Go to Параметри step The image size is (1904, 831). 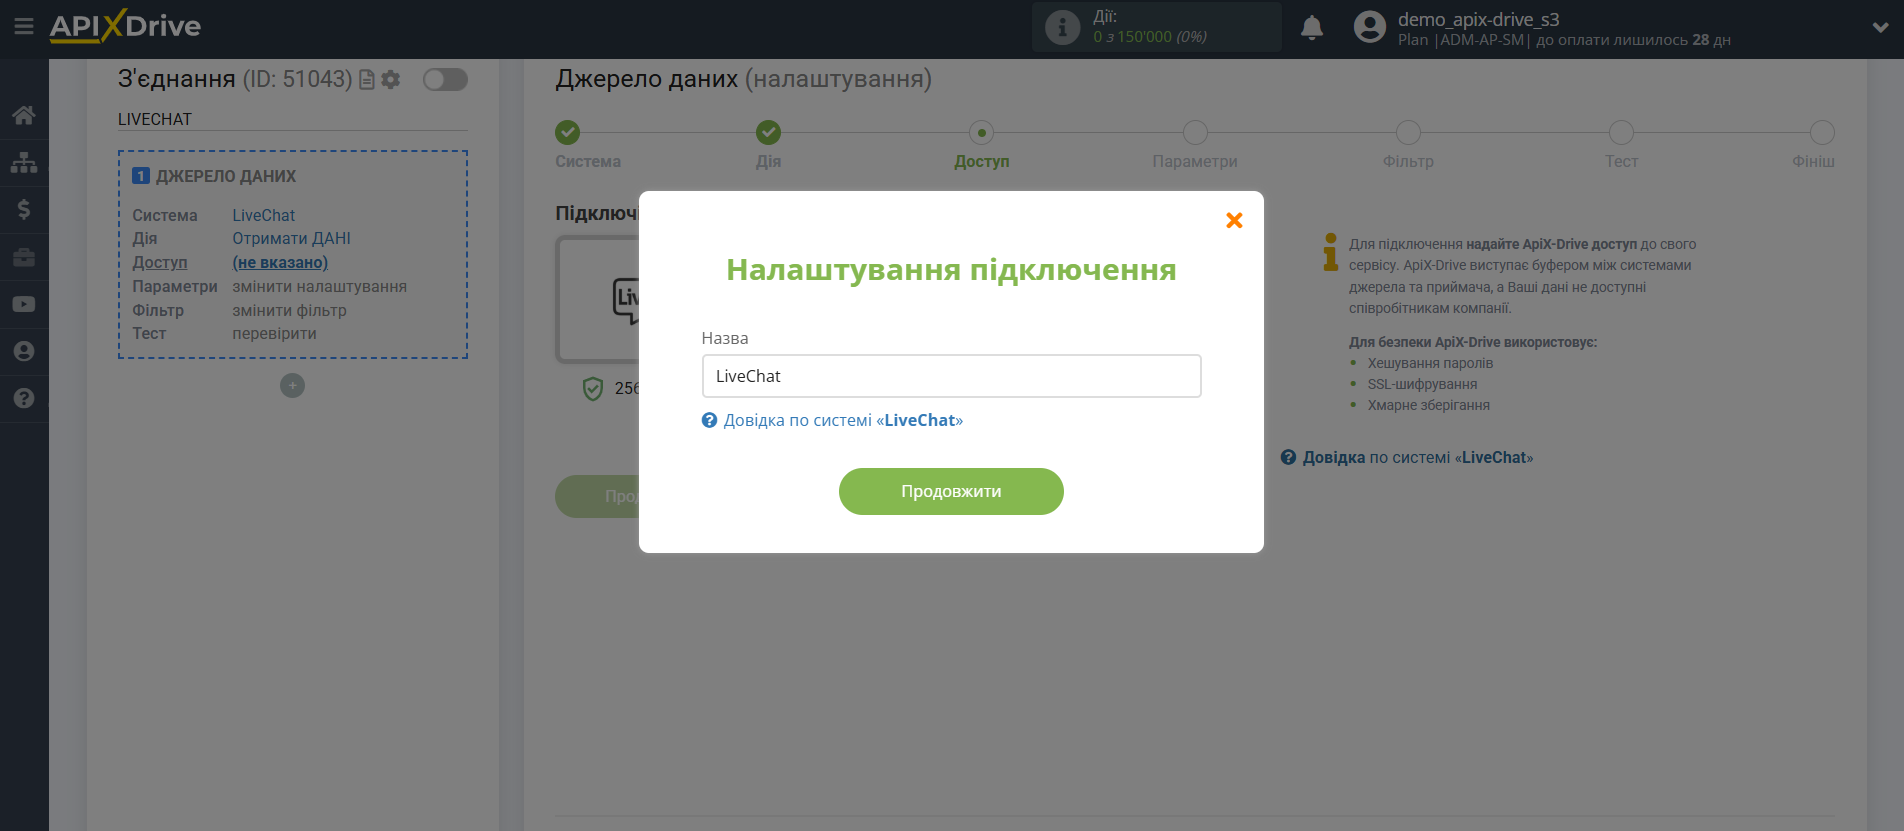pyautogui.click(x=1195, y=132)
